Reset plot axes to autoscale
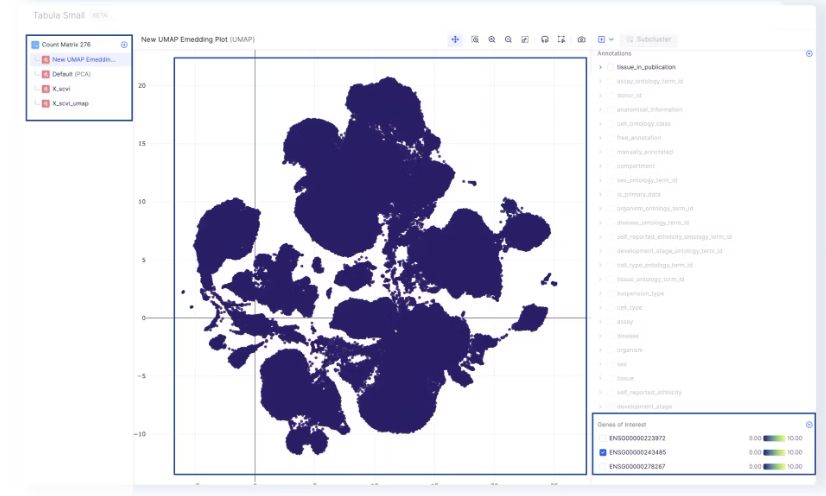 pos(525,39)
